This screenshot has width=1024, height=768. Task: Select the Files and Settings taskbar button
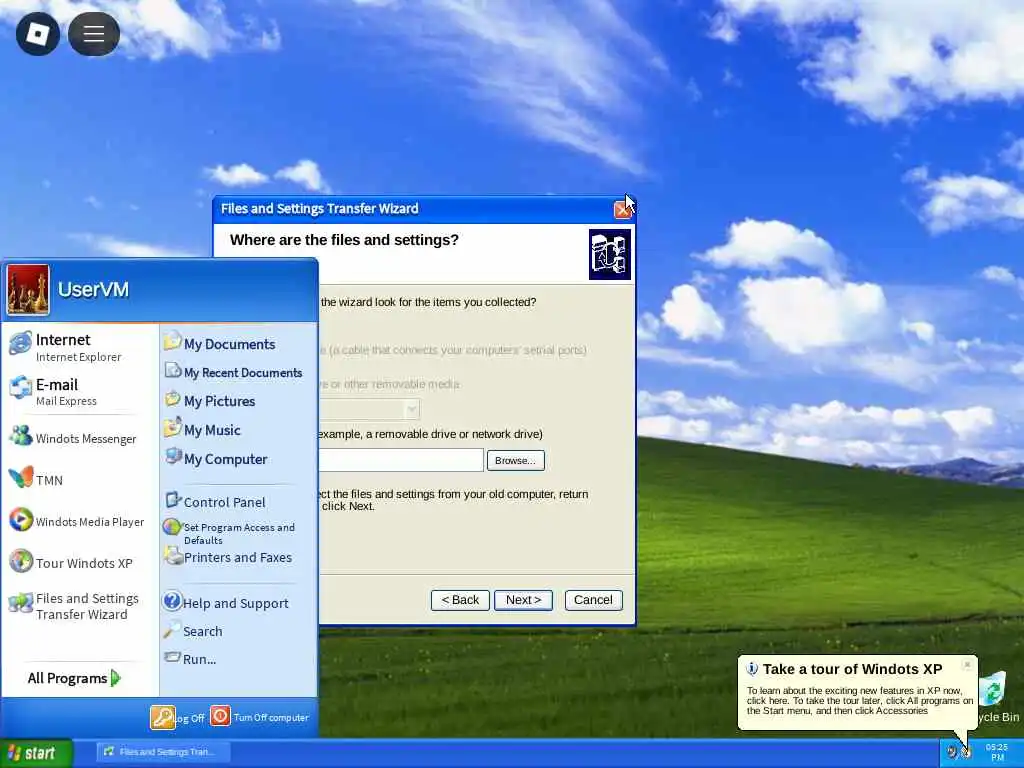click(164, 752)
